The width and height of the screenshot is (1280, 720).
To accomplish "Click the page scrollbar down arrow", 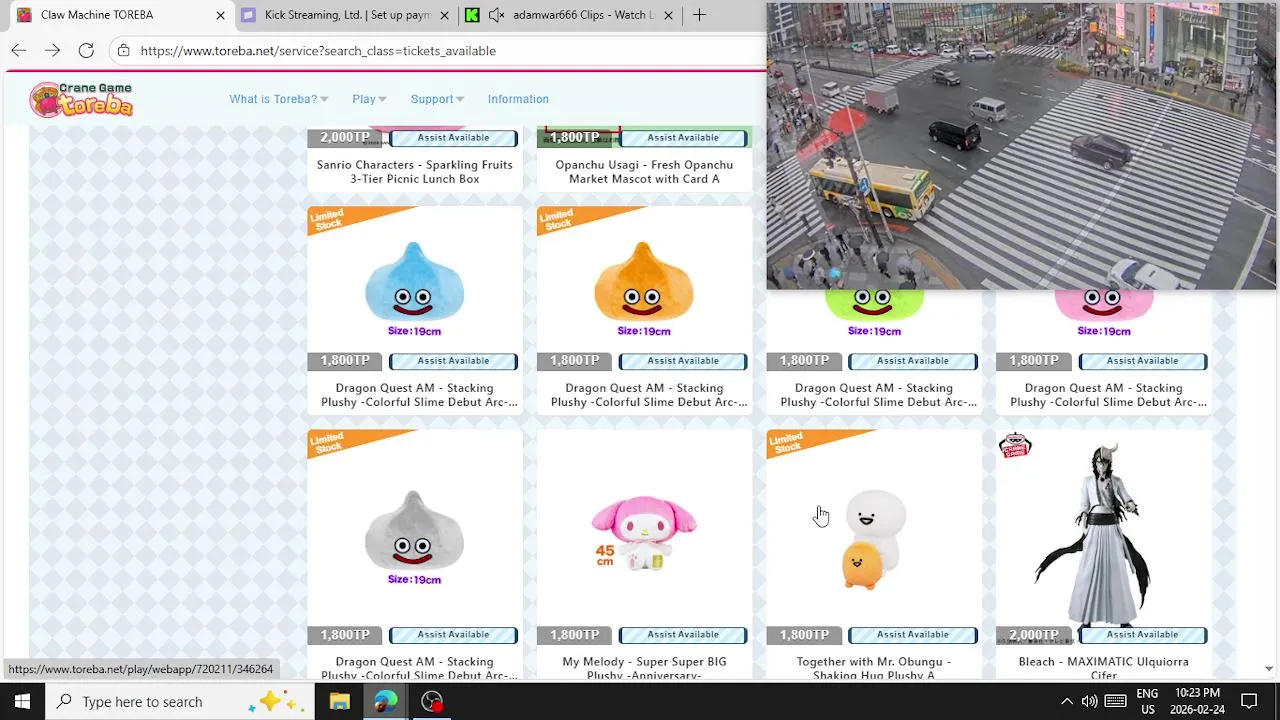I will pos(1269,669).
